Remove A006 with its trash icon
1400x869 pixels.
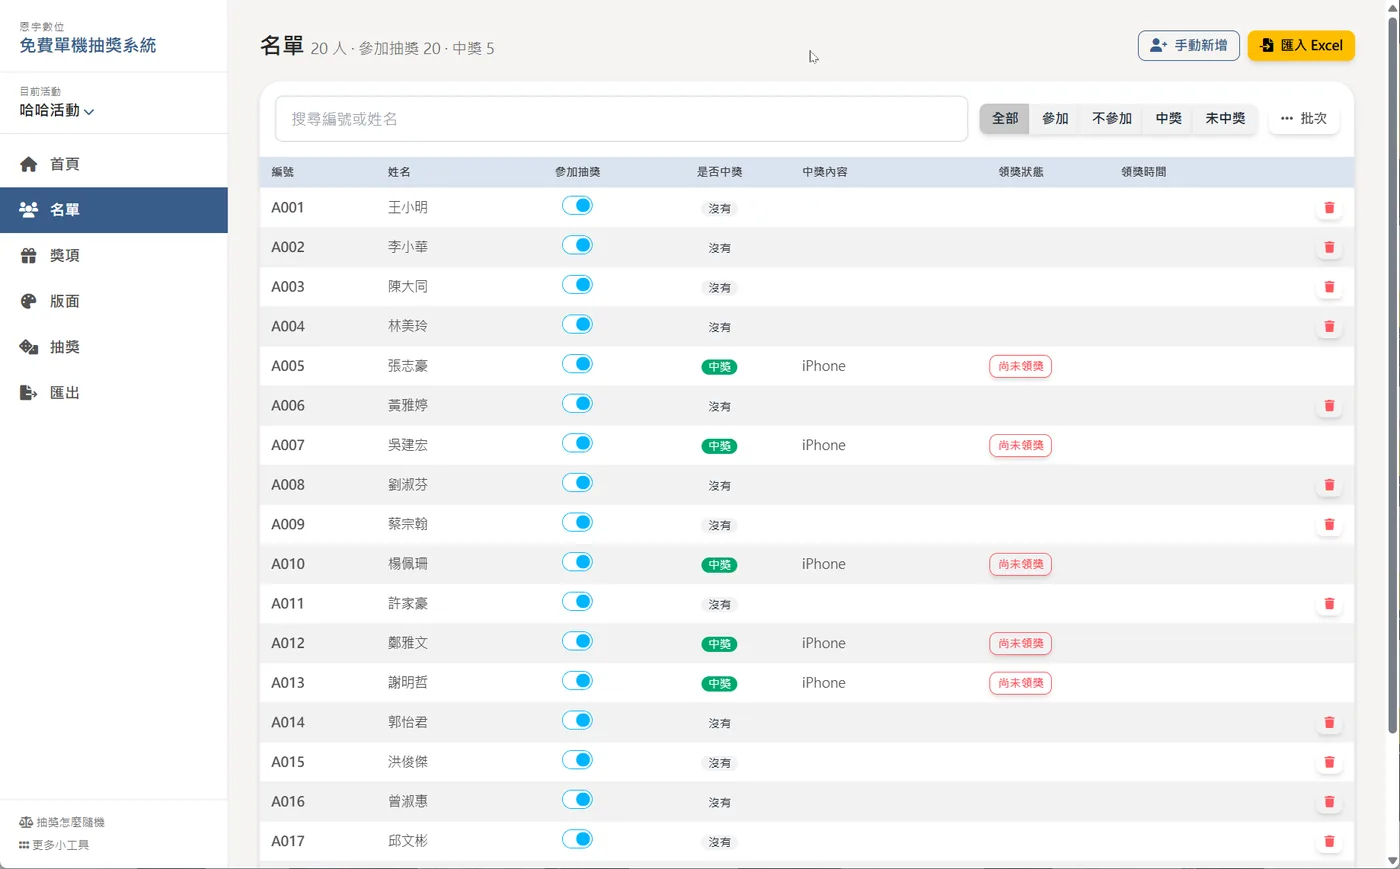pyautogui.click(x=1329, y=406)
